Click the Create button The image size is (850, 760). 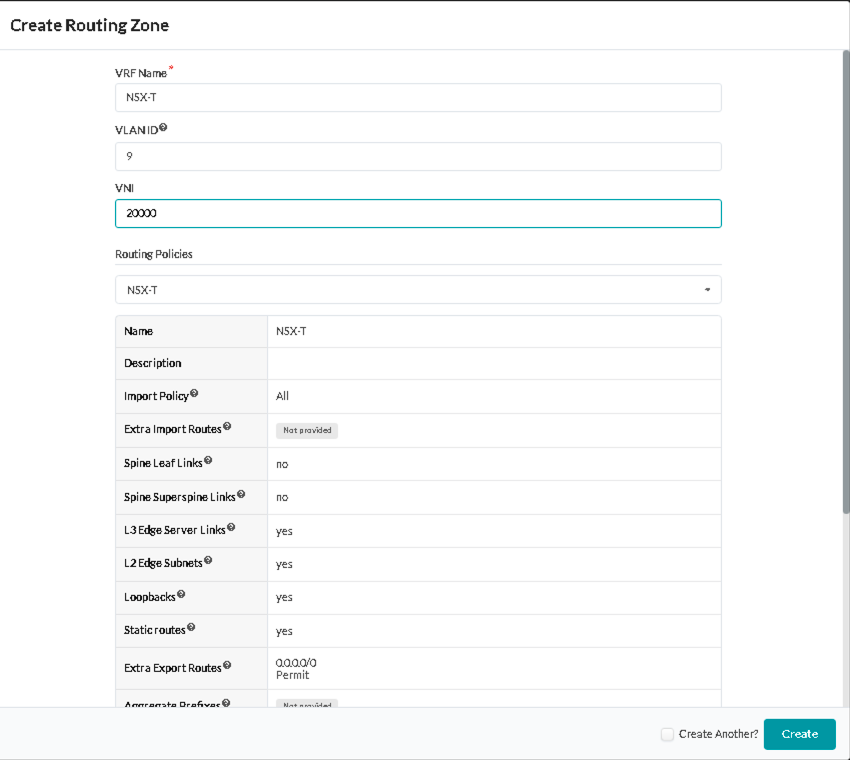pyautogui.click(x=799, y=734)
